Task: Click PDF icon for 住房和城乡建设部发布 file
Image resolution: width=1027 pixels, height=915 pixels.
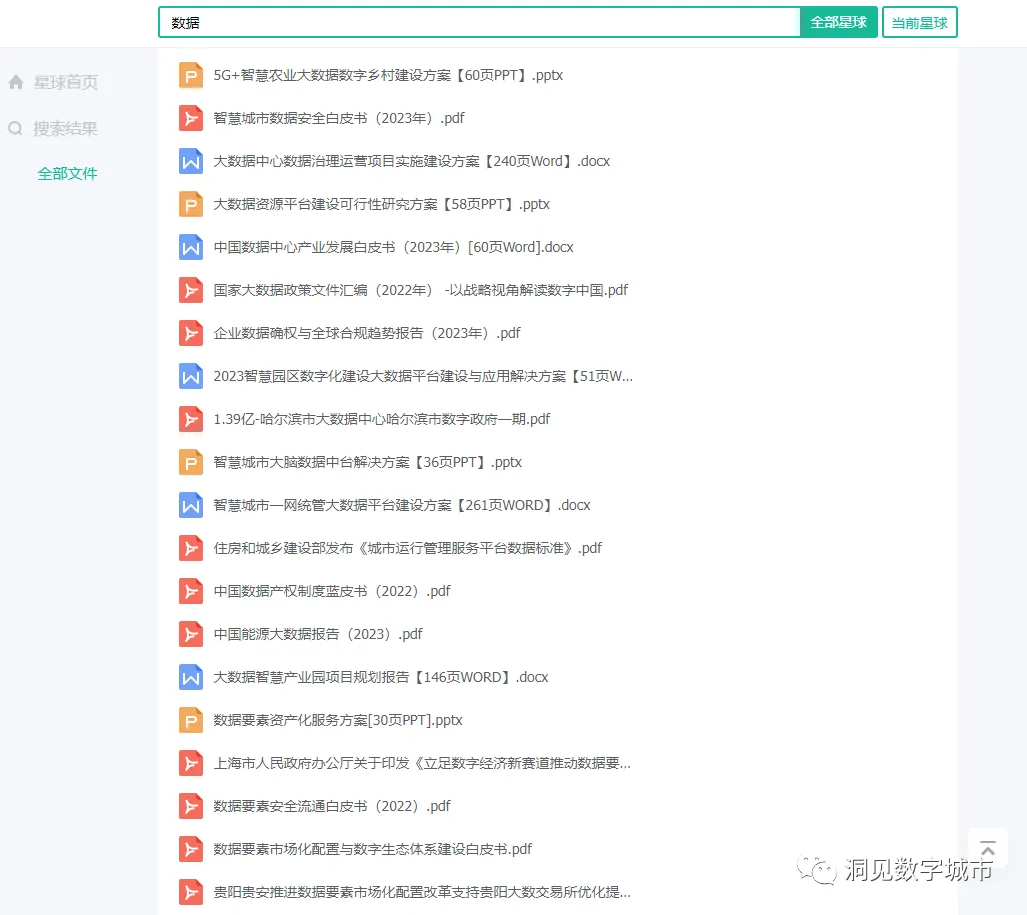Action: point(191,548)
